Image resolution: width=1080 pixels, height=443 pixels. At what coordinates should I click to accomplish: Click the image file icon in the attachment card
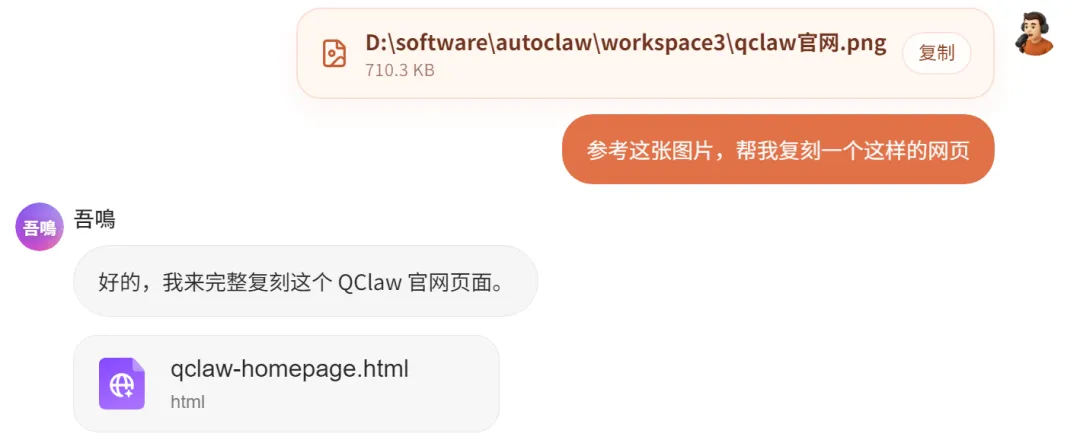[x=334, y=54]
